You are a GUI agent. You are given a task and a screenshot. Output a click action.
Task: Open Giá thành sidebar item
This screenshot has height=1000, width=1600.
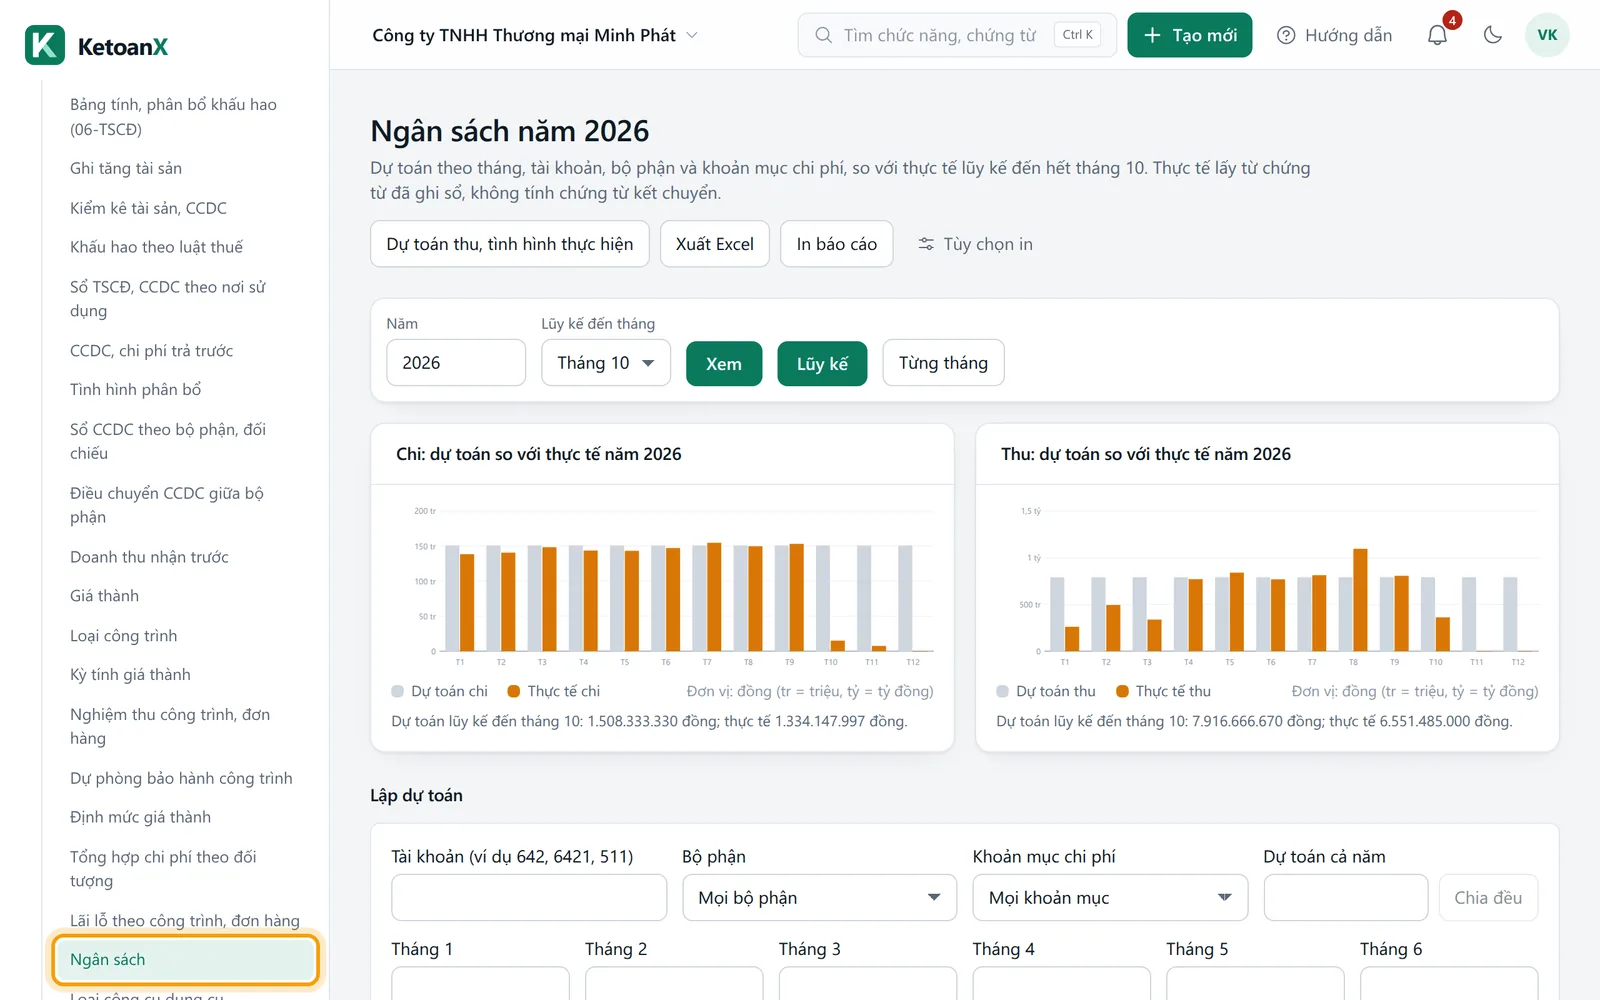[104, 596]
